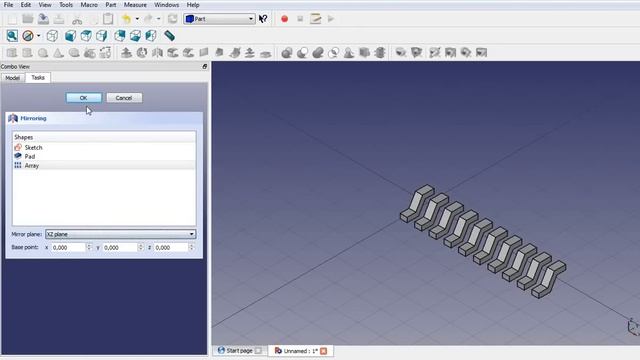
Task: Open the File menu
Action: pos(8,5)
